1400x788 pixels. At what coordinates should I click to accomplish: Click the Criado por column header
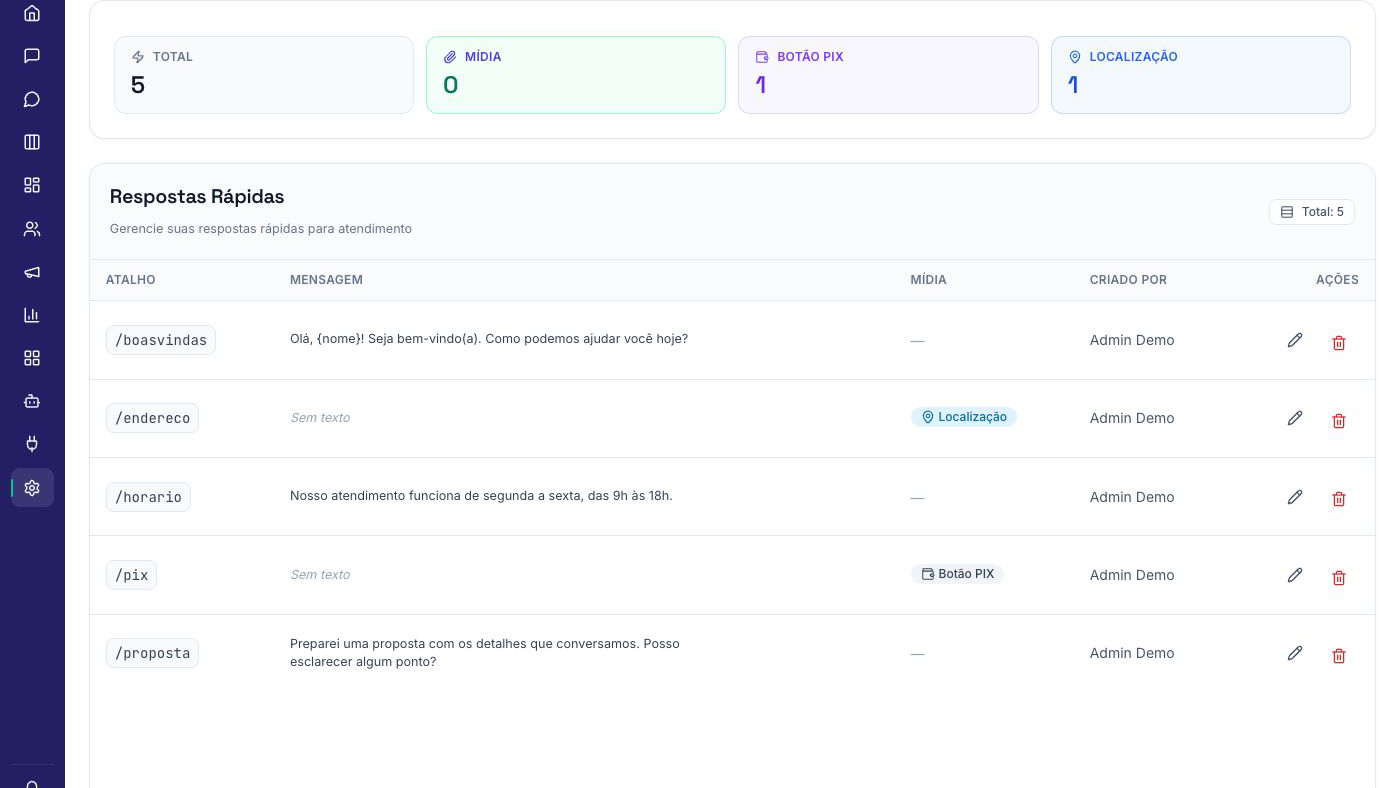(1128, 280)
